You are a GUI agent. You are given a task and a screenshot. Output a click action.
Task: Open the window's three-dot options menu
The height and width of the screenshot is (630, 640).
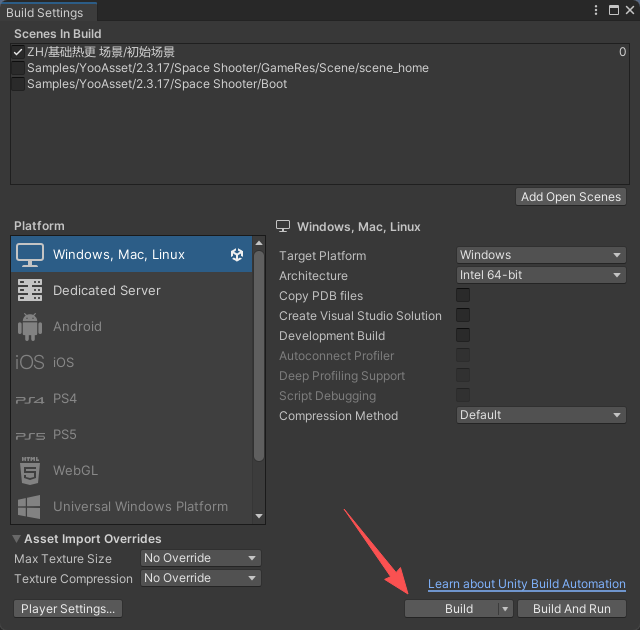(x=596, y=10)
